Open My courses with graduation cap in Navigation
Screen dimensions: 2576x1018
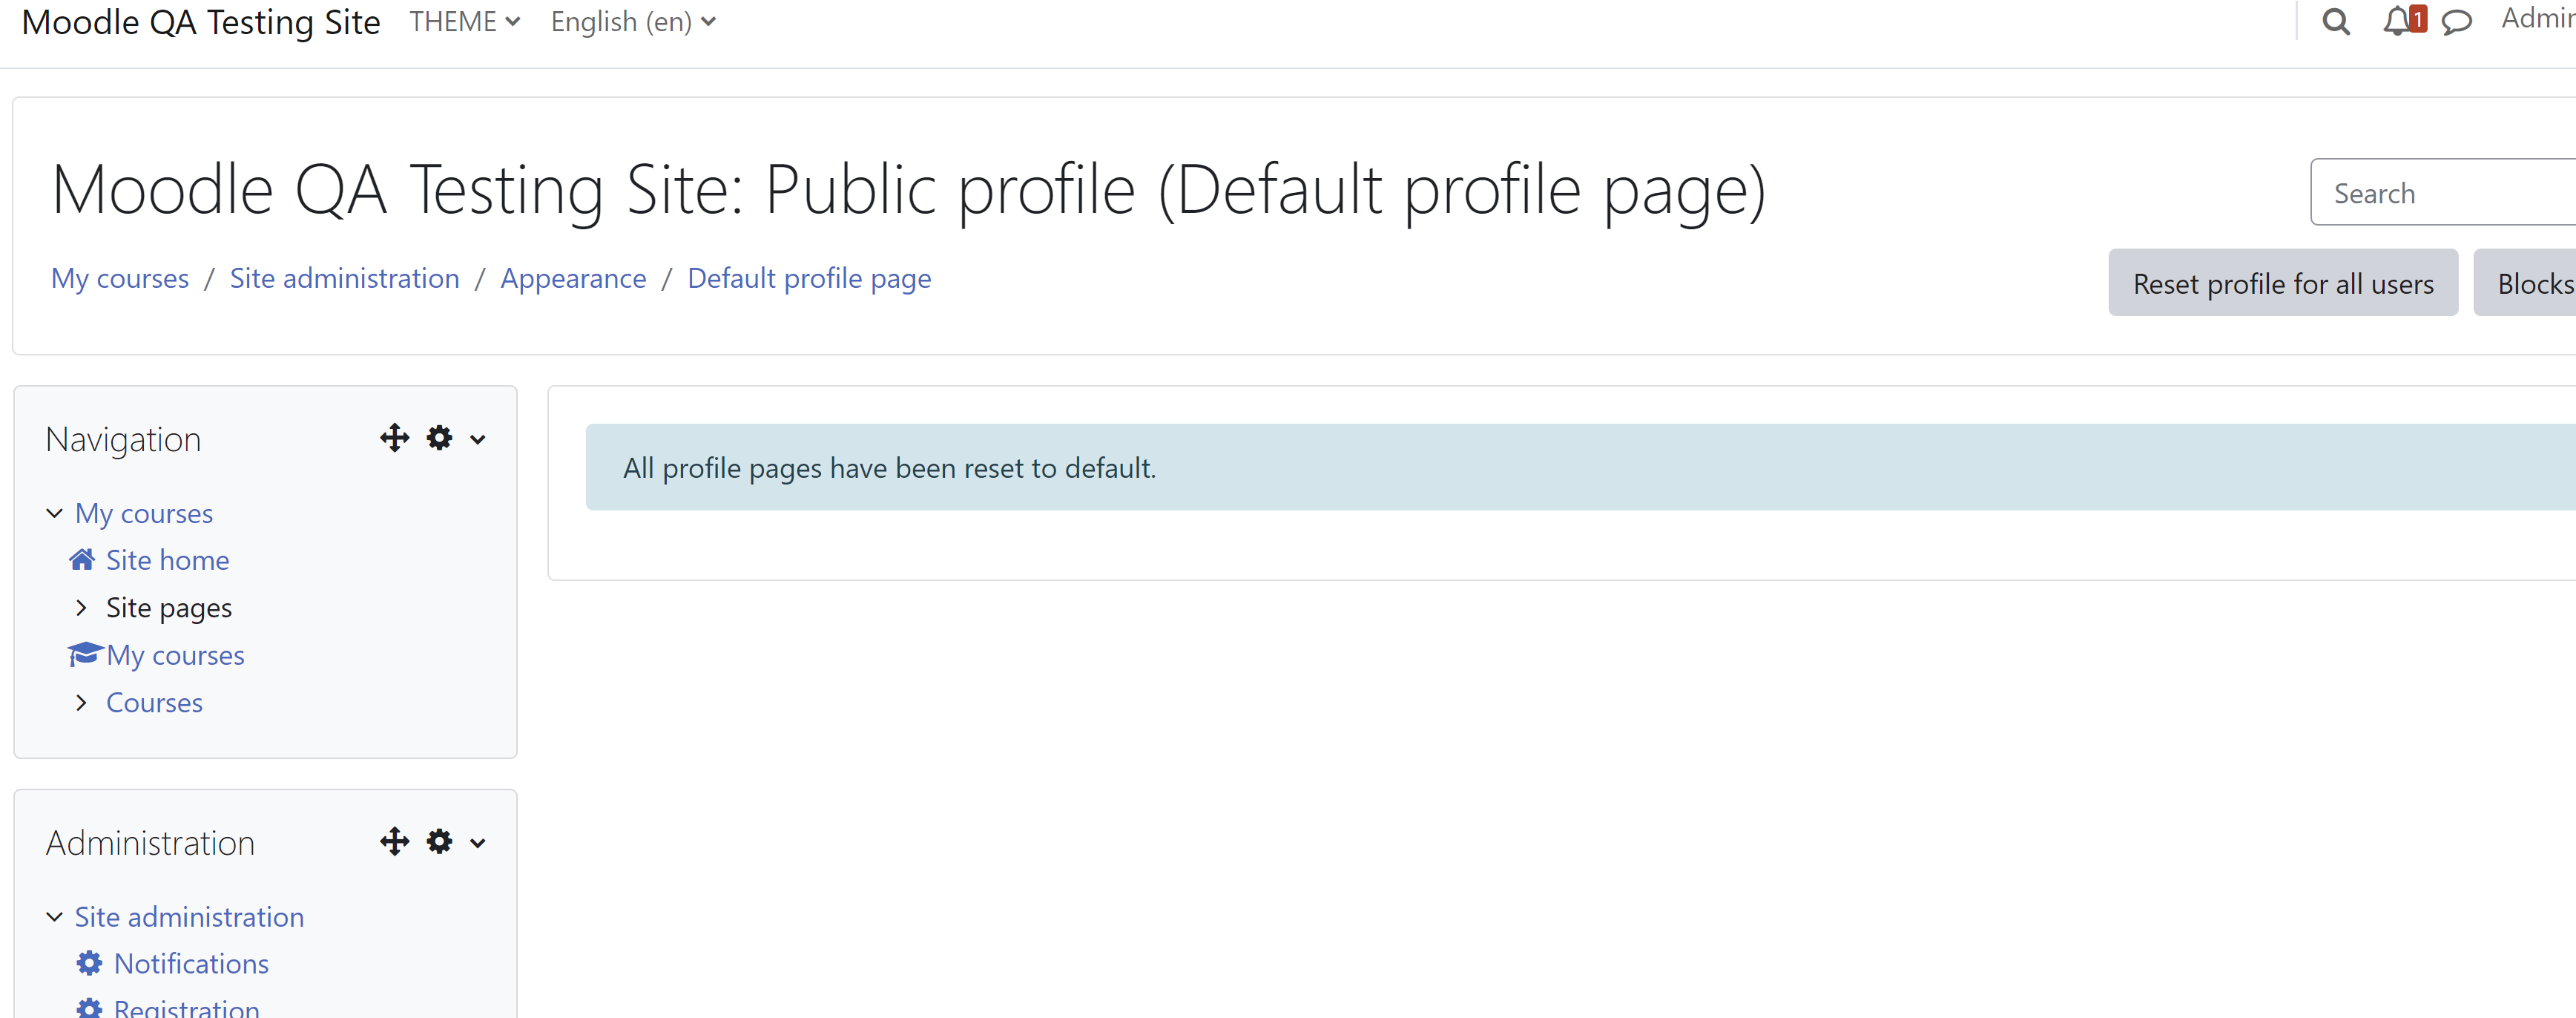pyautogui.click(x=176, y=655)
